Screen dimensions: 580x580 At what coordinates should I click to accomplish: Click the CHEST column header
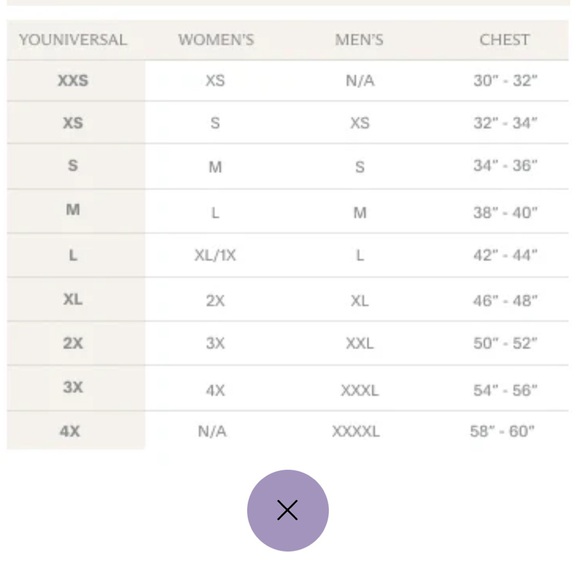tap(505, 40)
